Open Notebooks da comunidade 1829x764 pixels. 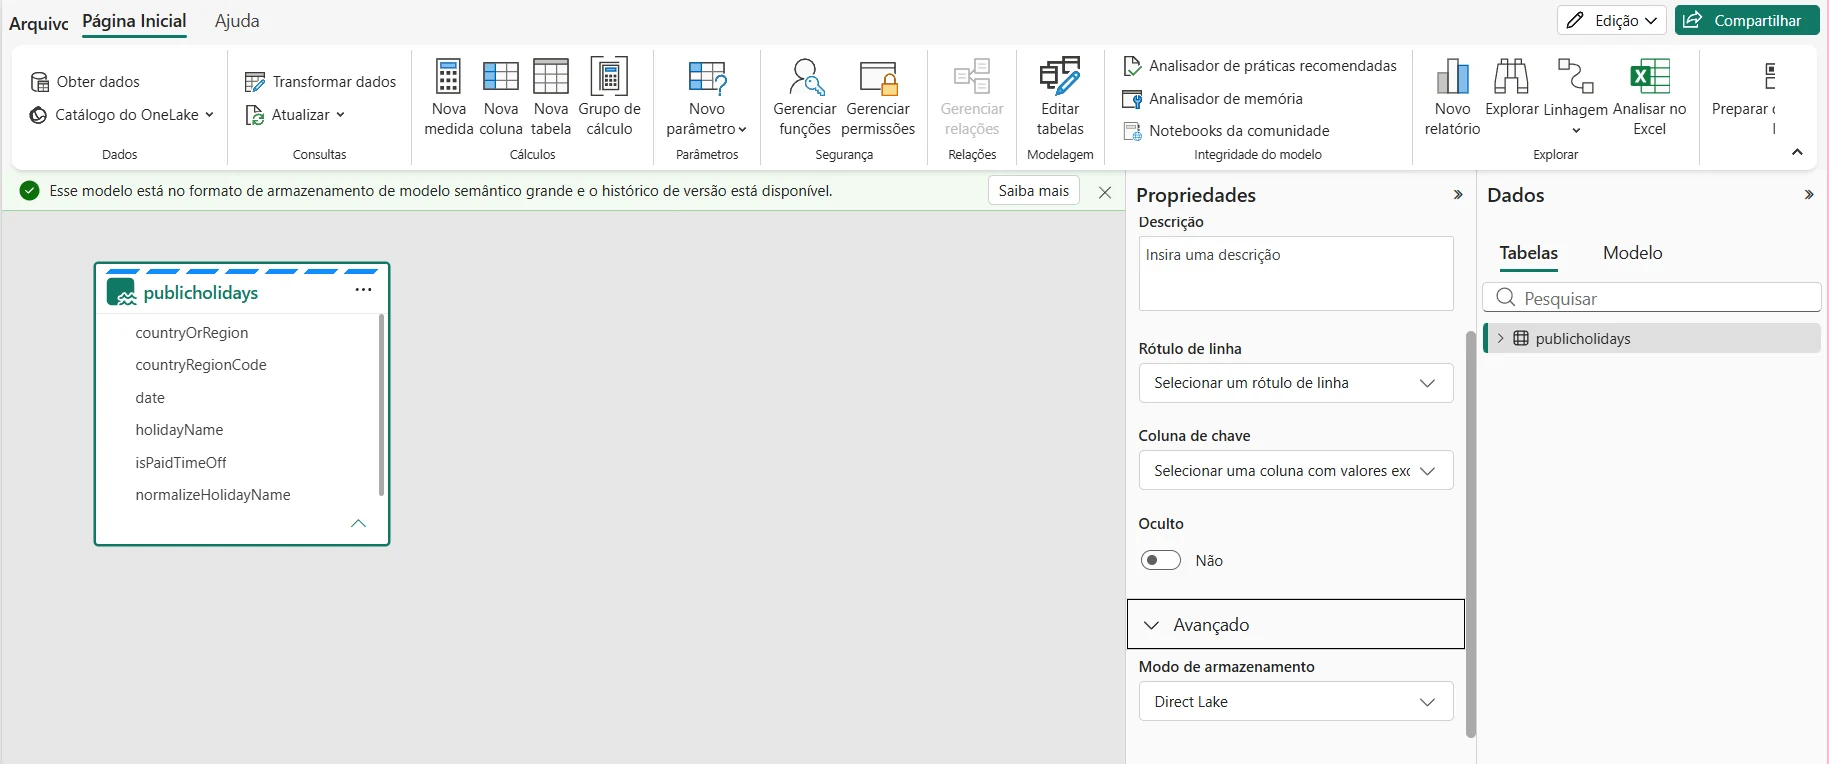pos(1226,131)
